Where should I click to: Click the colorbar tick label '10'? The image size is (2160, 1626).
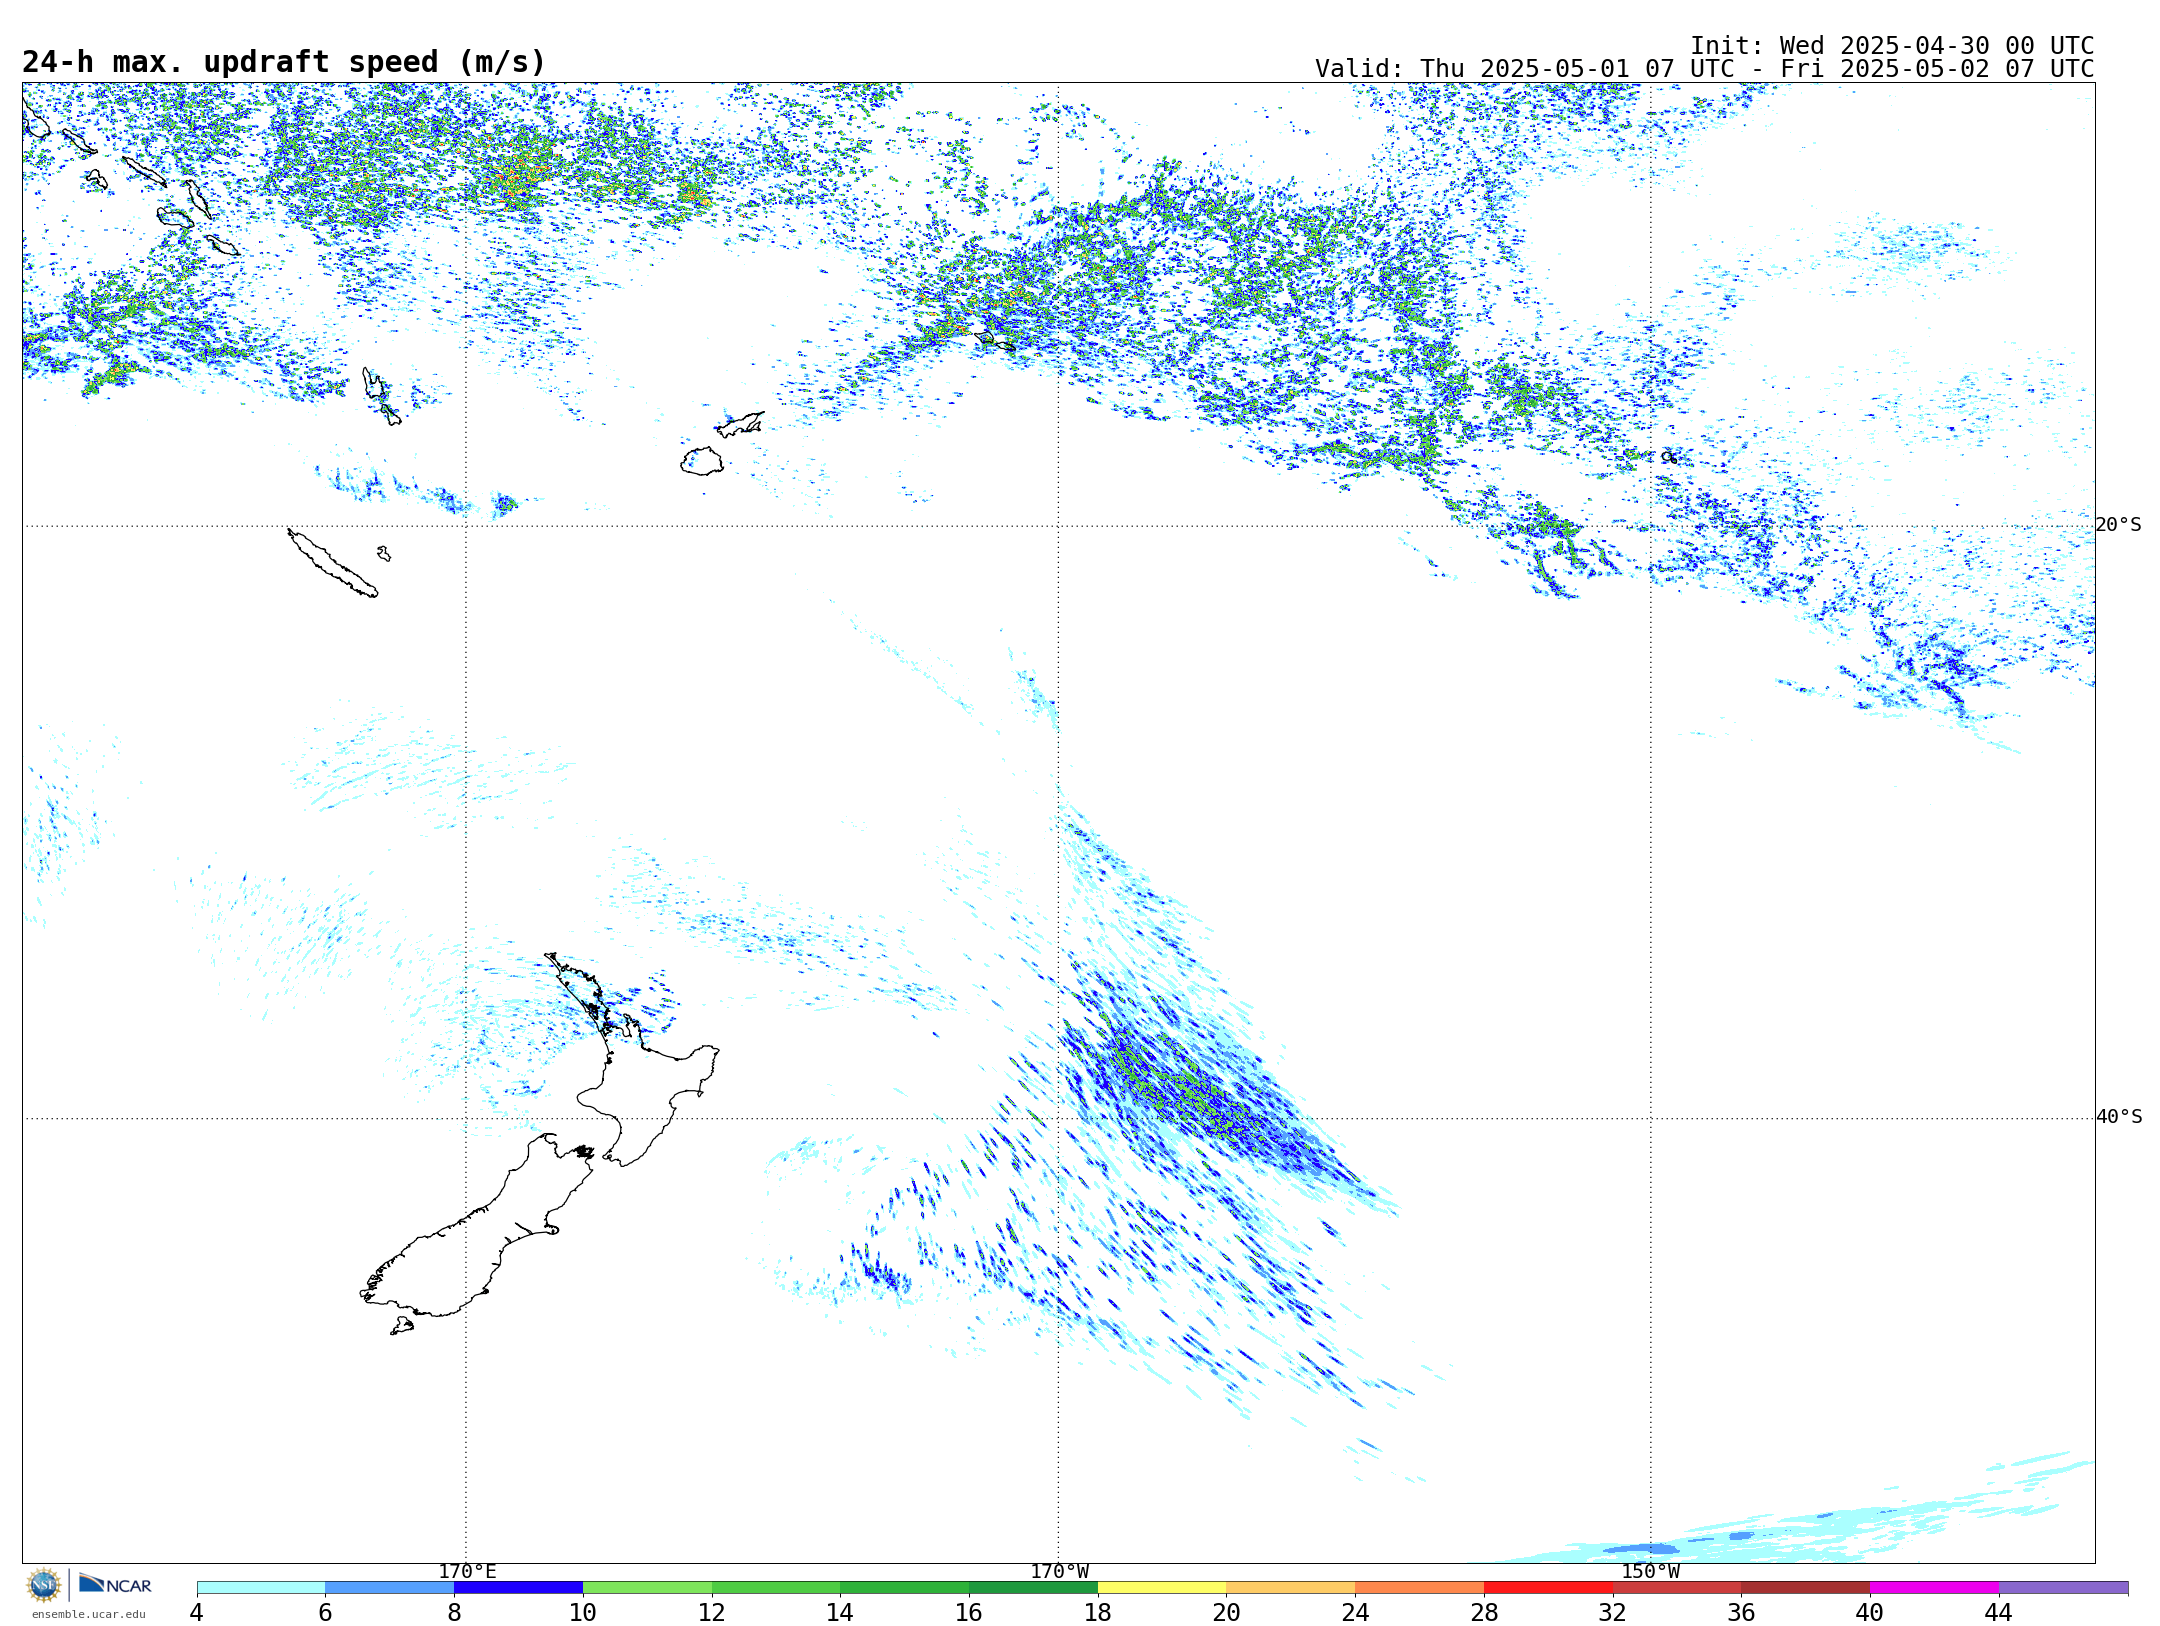[583, 1612]
